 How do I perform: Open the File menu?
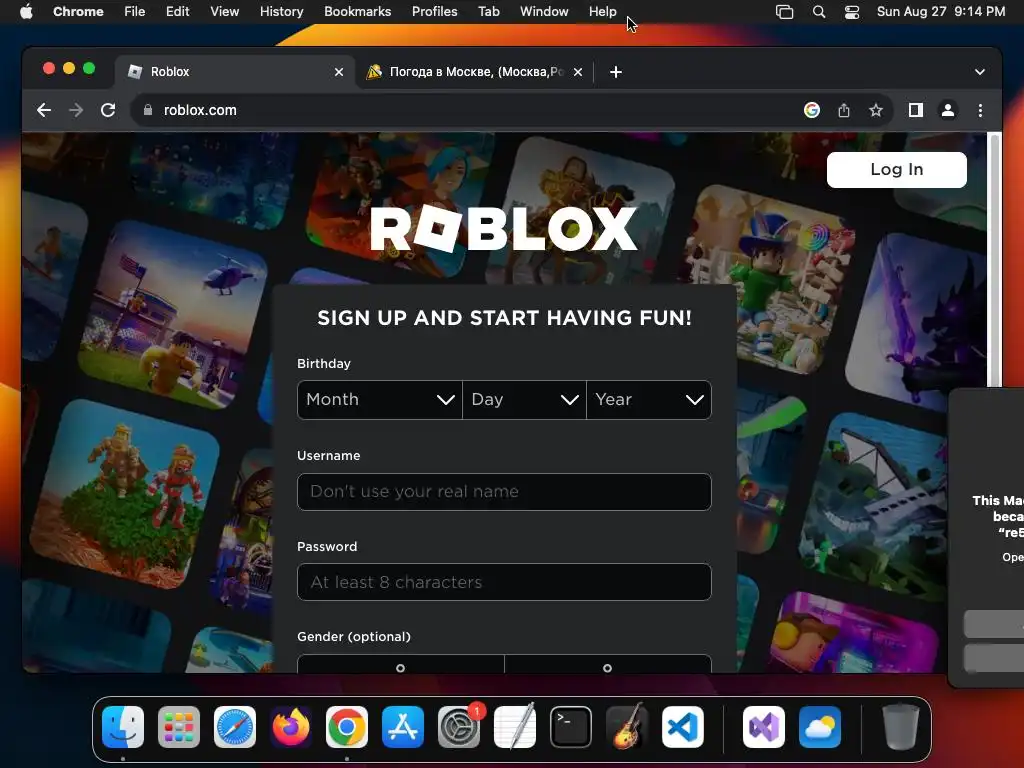pos(135,12)
